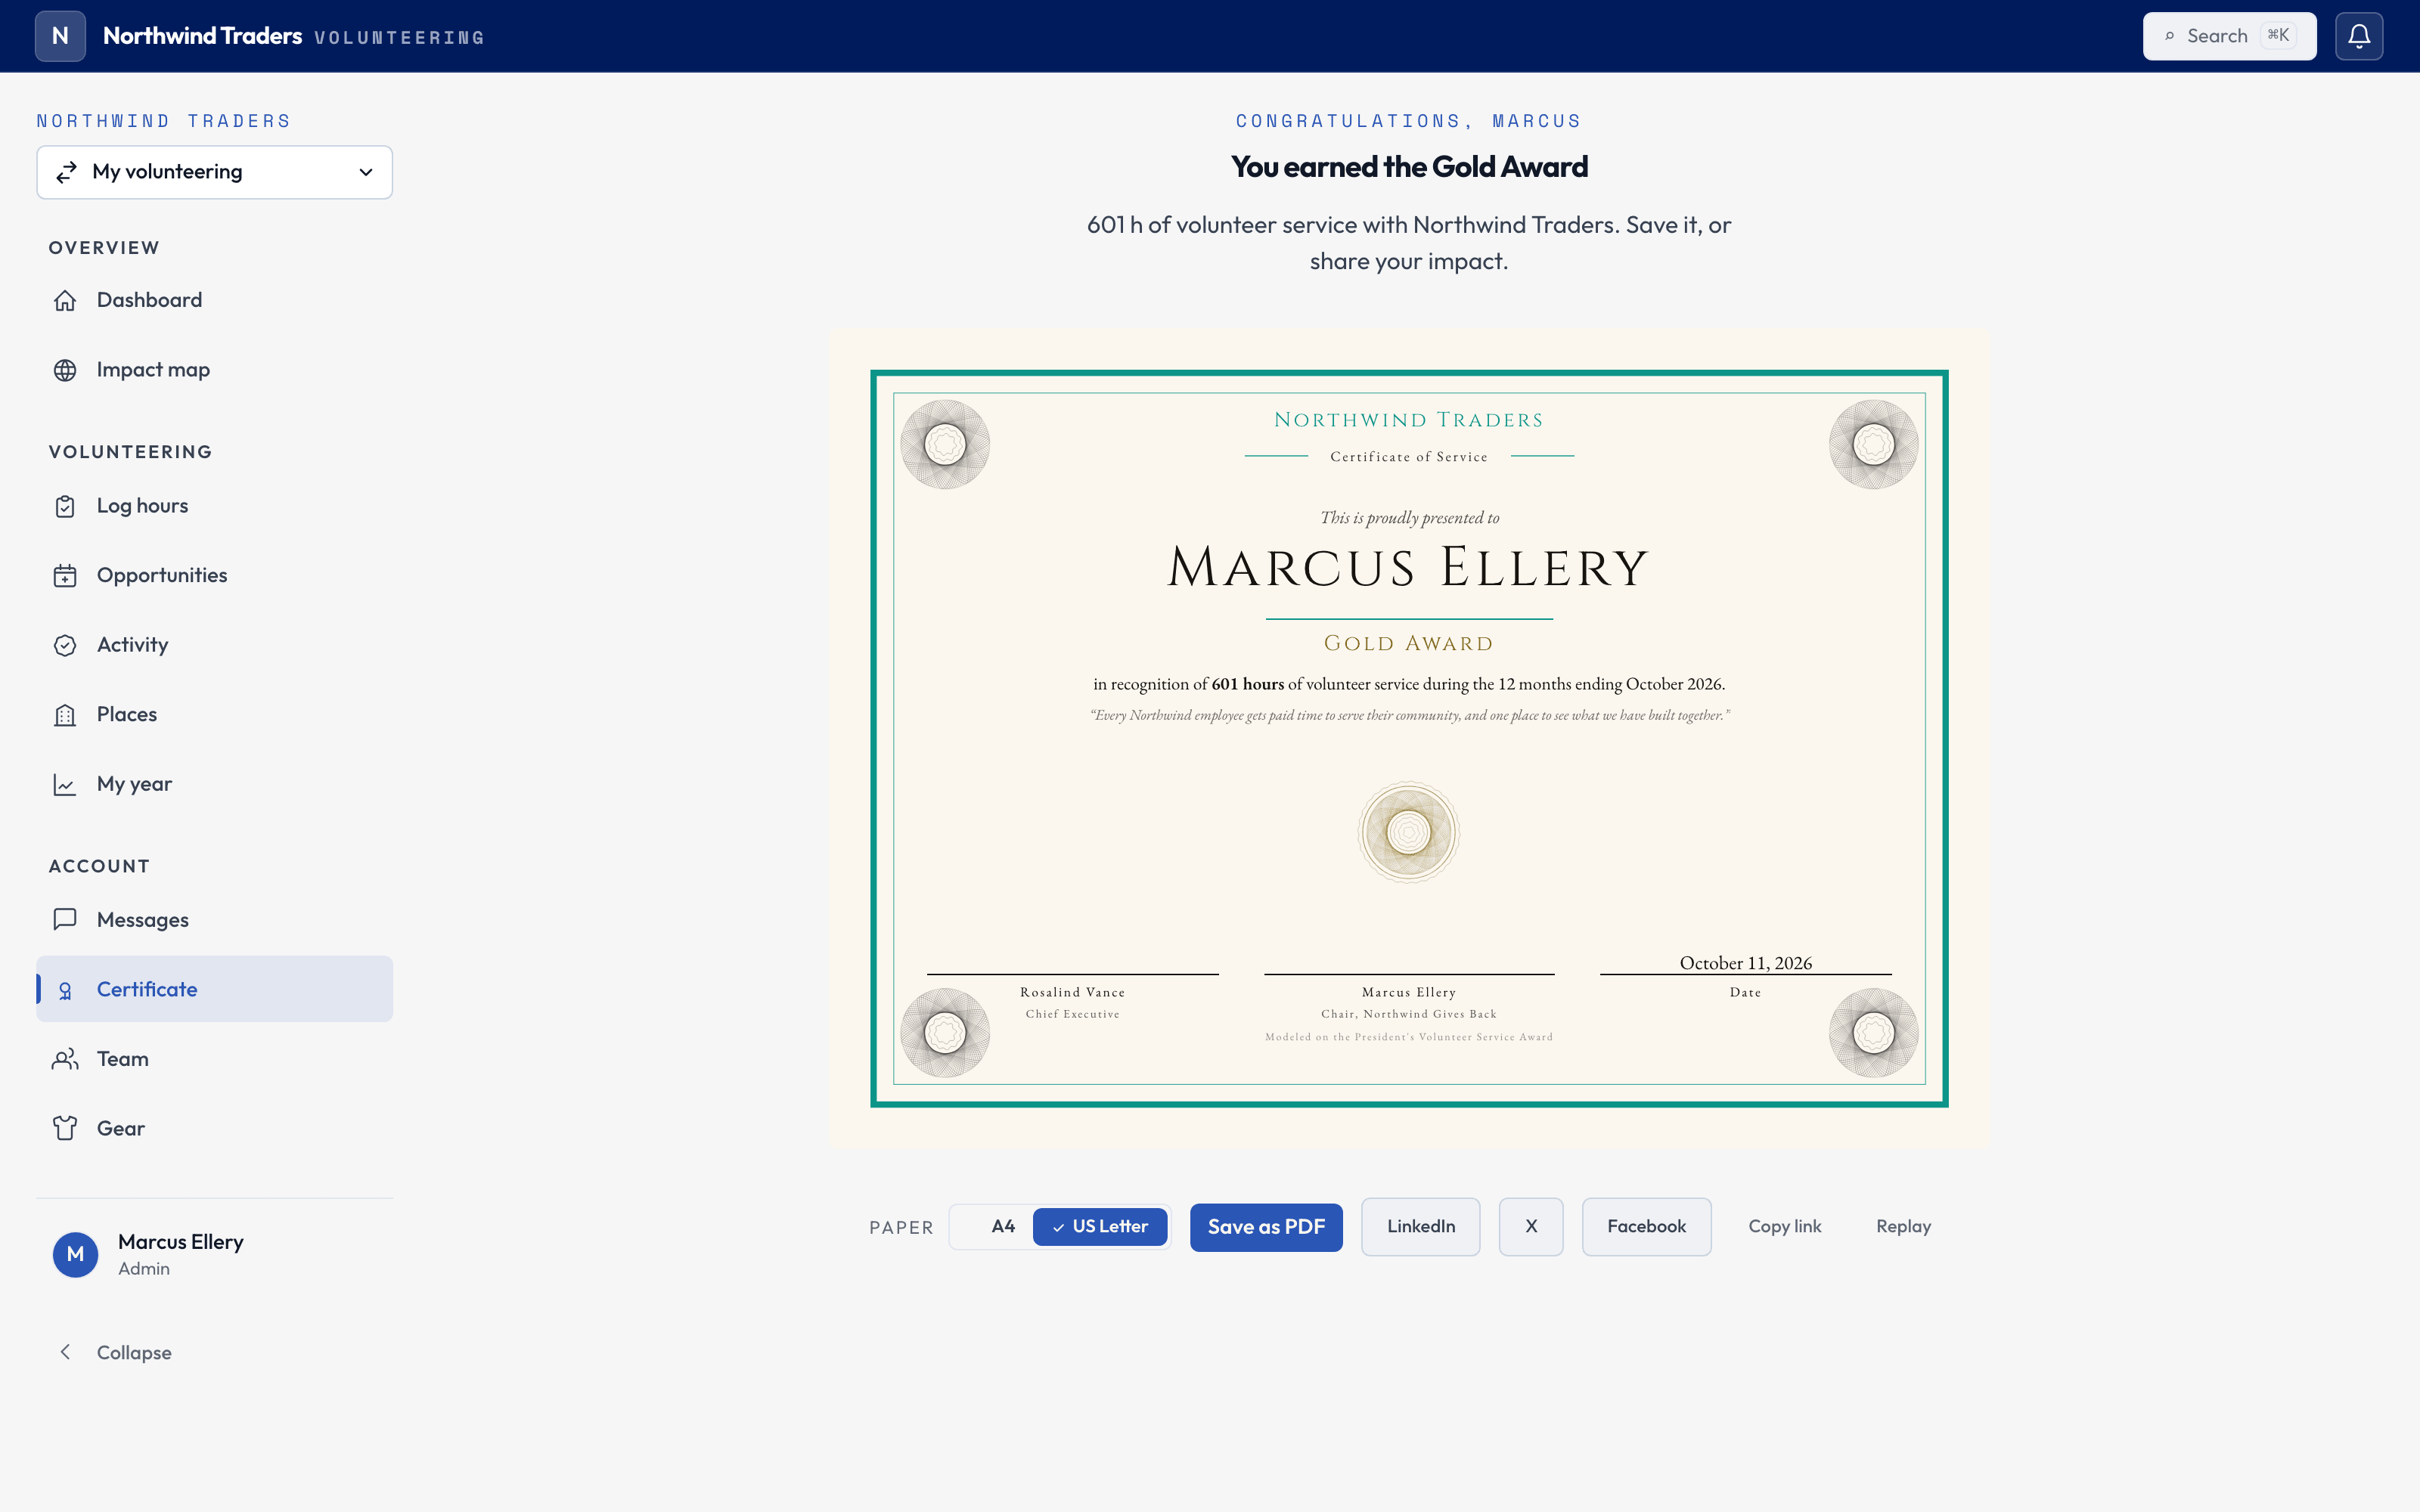Viewport: 2420px width, 1512px height.
Task: Open Impact map page
Action: pyautogui.click(x=214, y=370)
